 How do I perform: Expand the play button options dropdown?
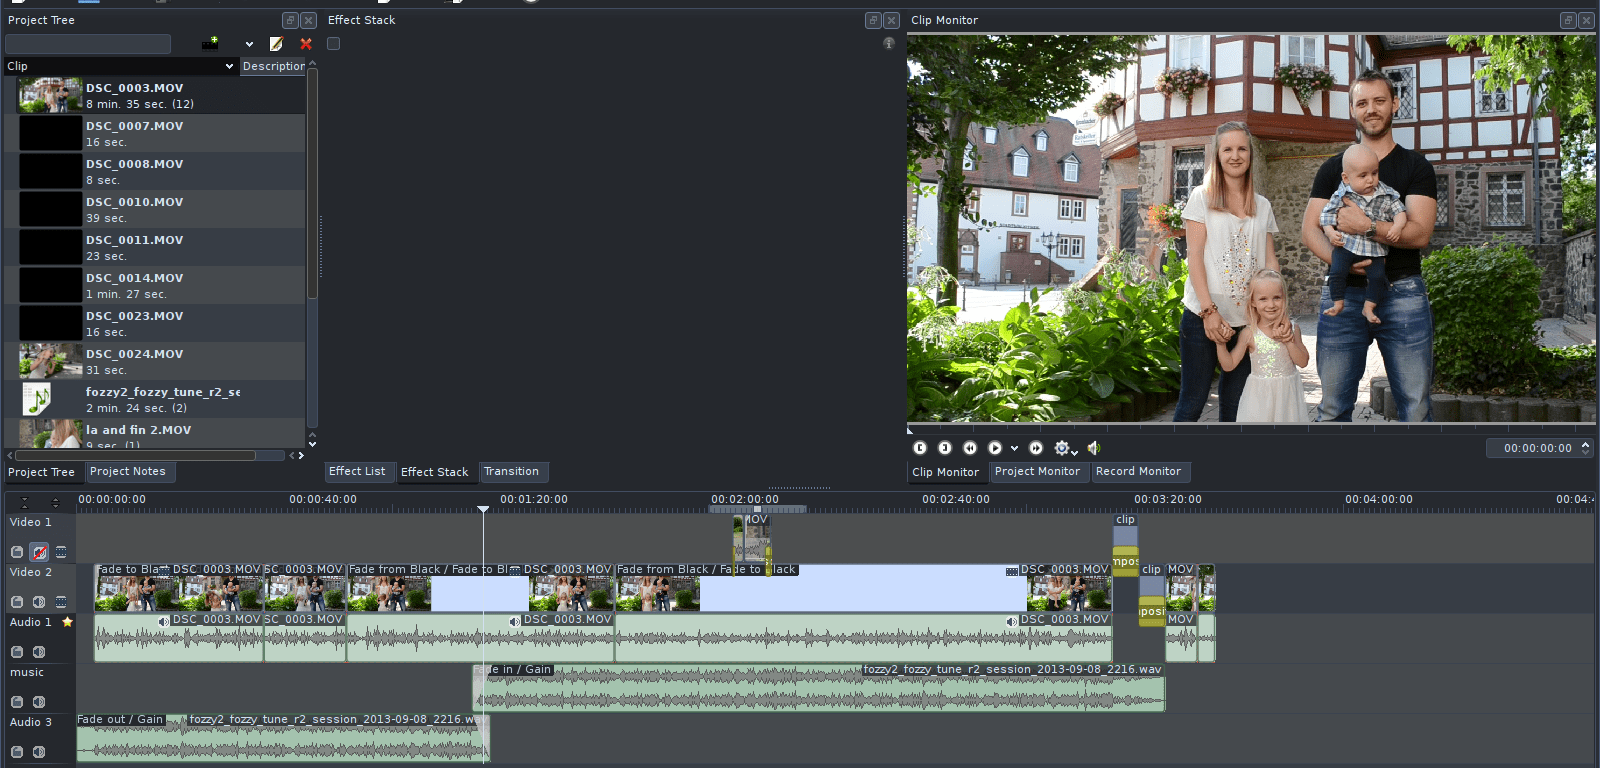(1014, 449)
